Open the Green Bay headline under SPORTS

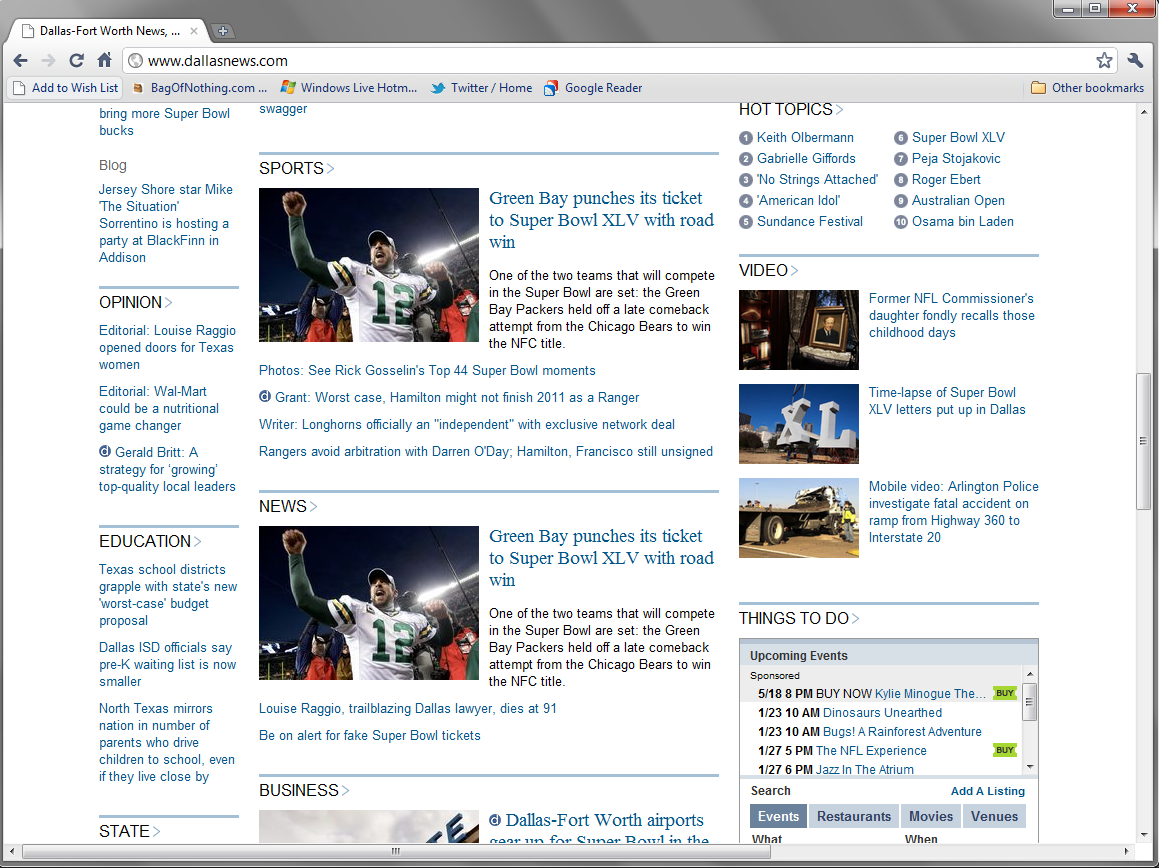click(602, 220)
